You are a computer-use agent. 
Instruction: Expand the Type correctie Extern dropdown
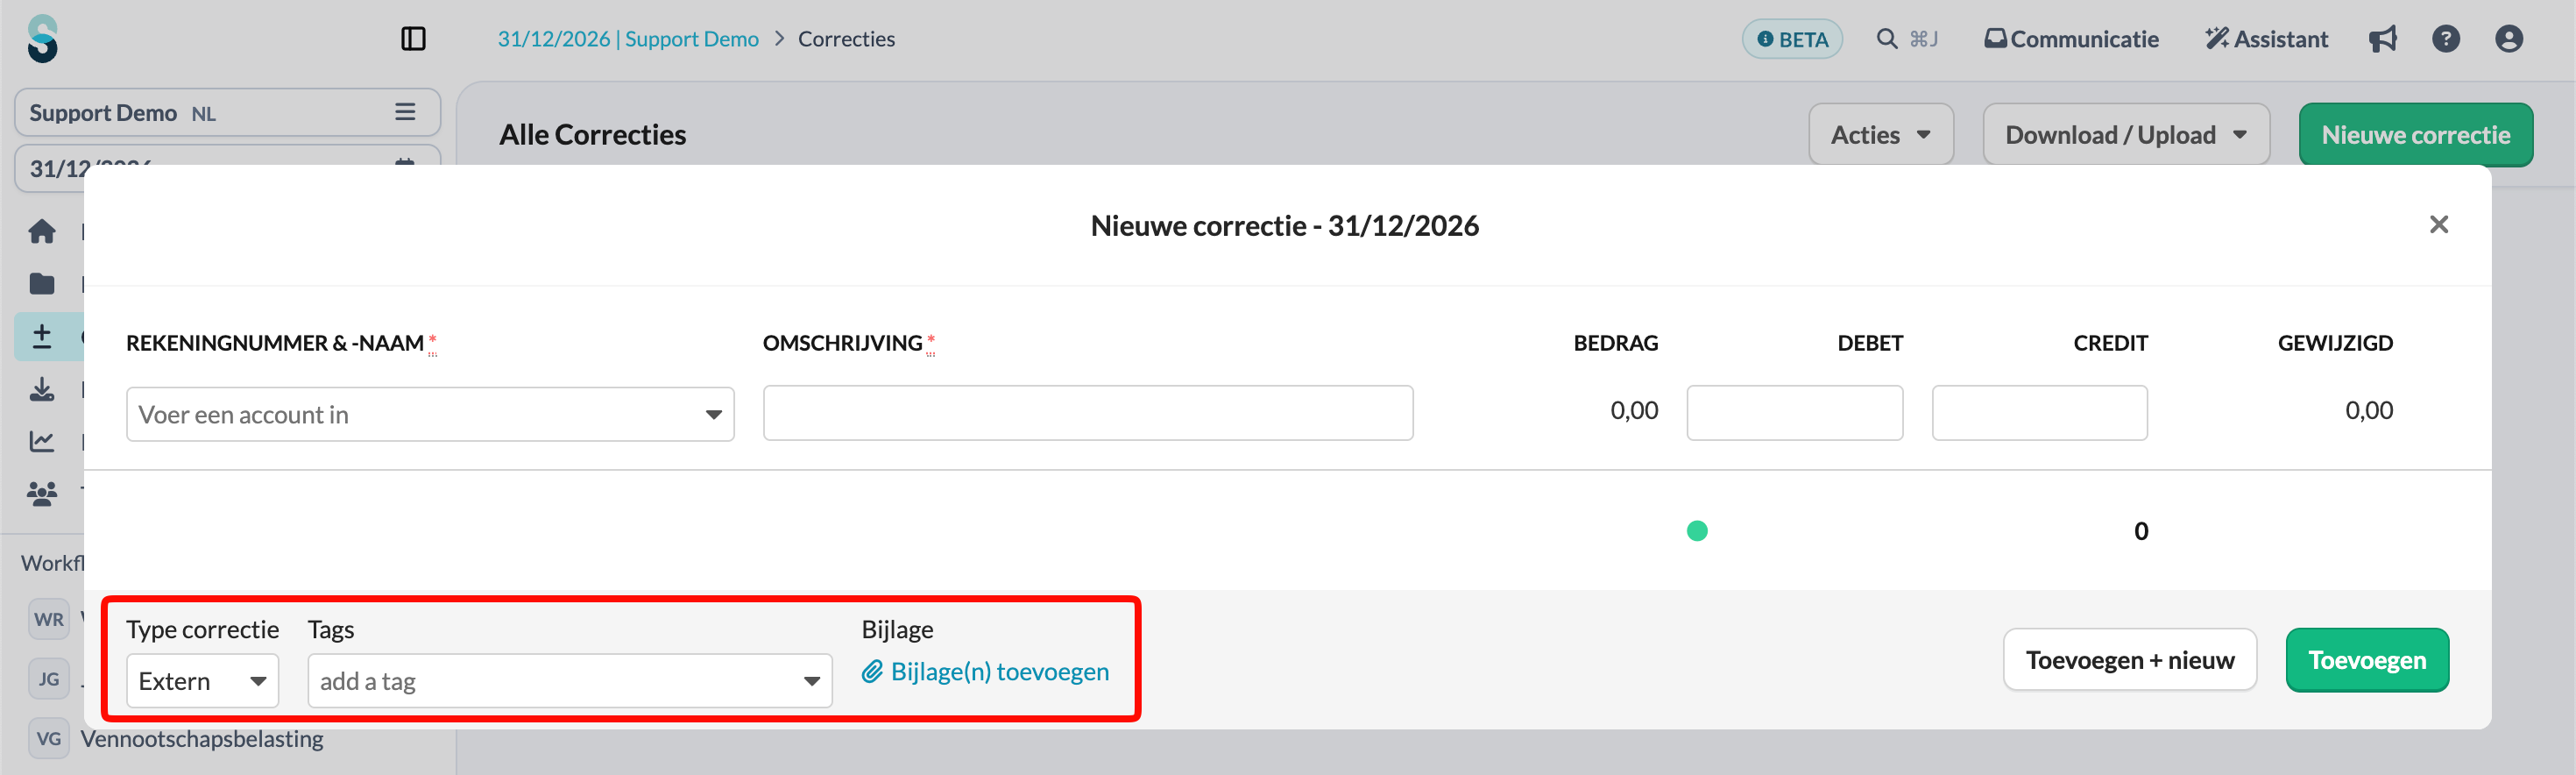[202, 681]
